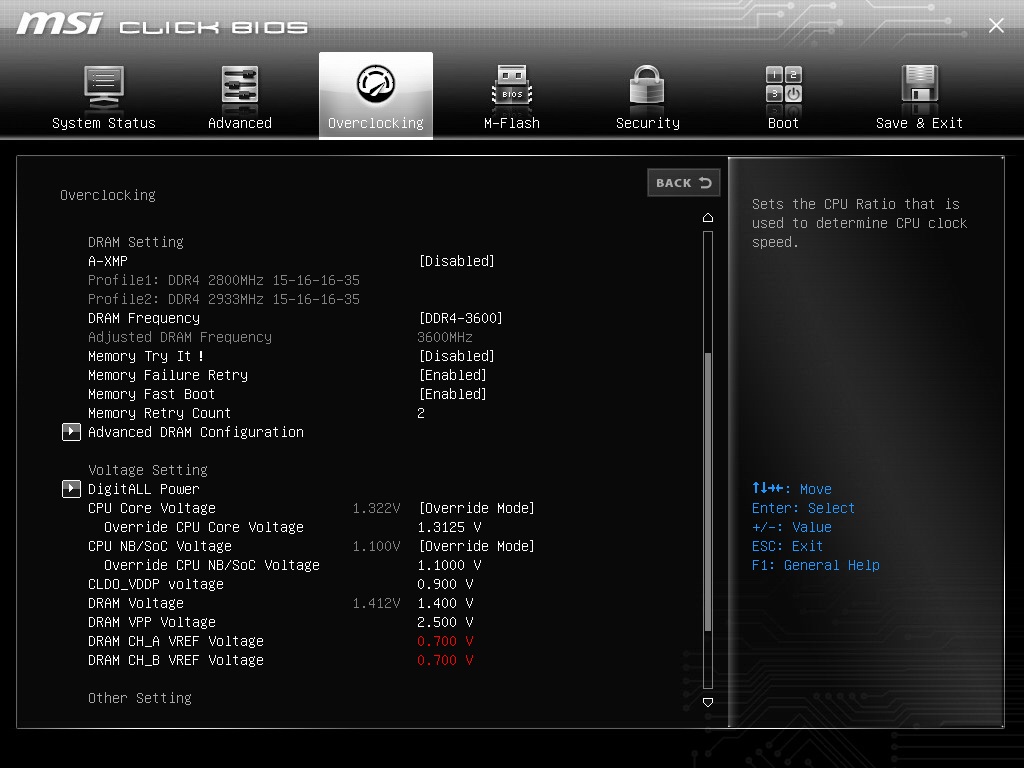
Task: Click the vertical scrollbar thumb
Action: point(708,492)
